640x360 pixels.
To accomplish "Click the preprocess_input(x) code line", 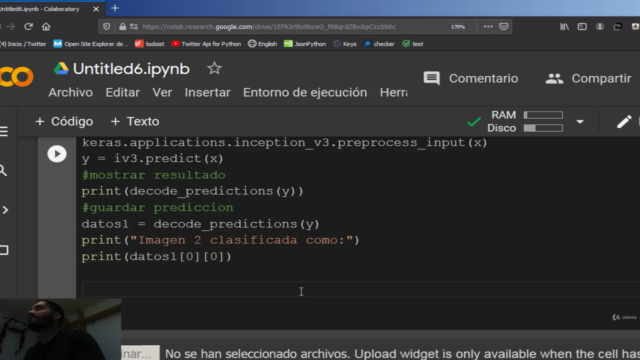I will pyautogui.click(x=284, y=142).
